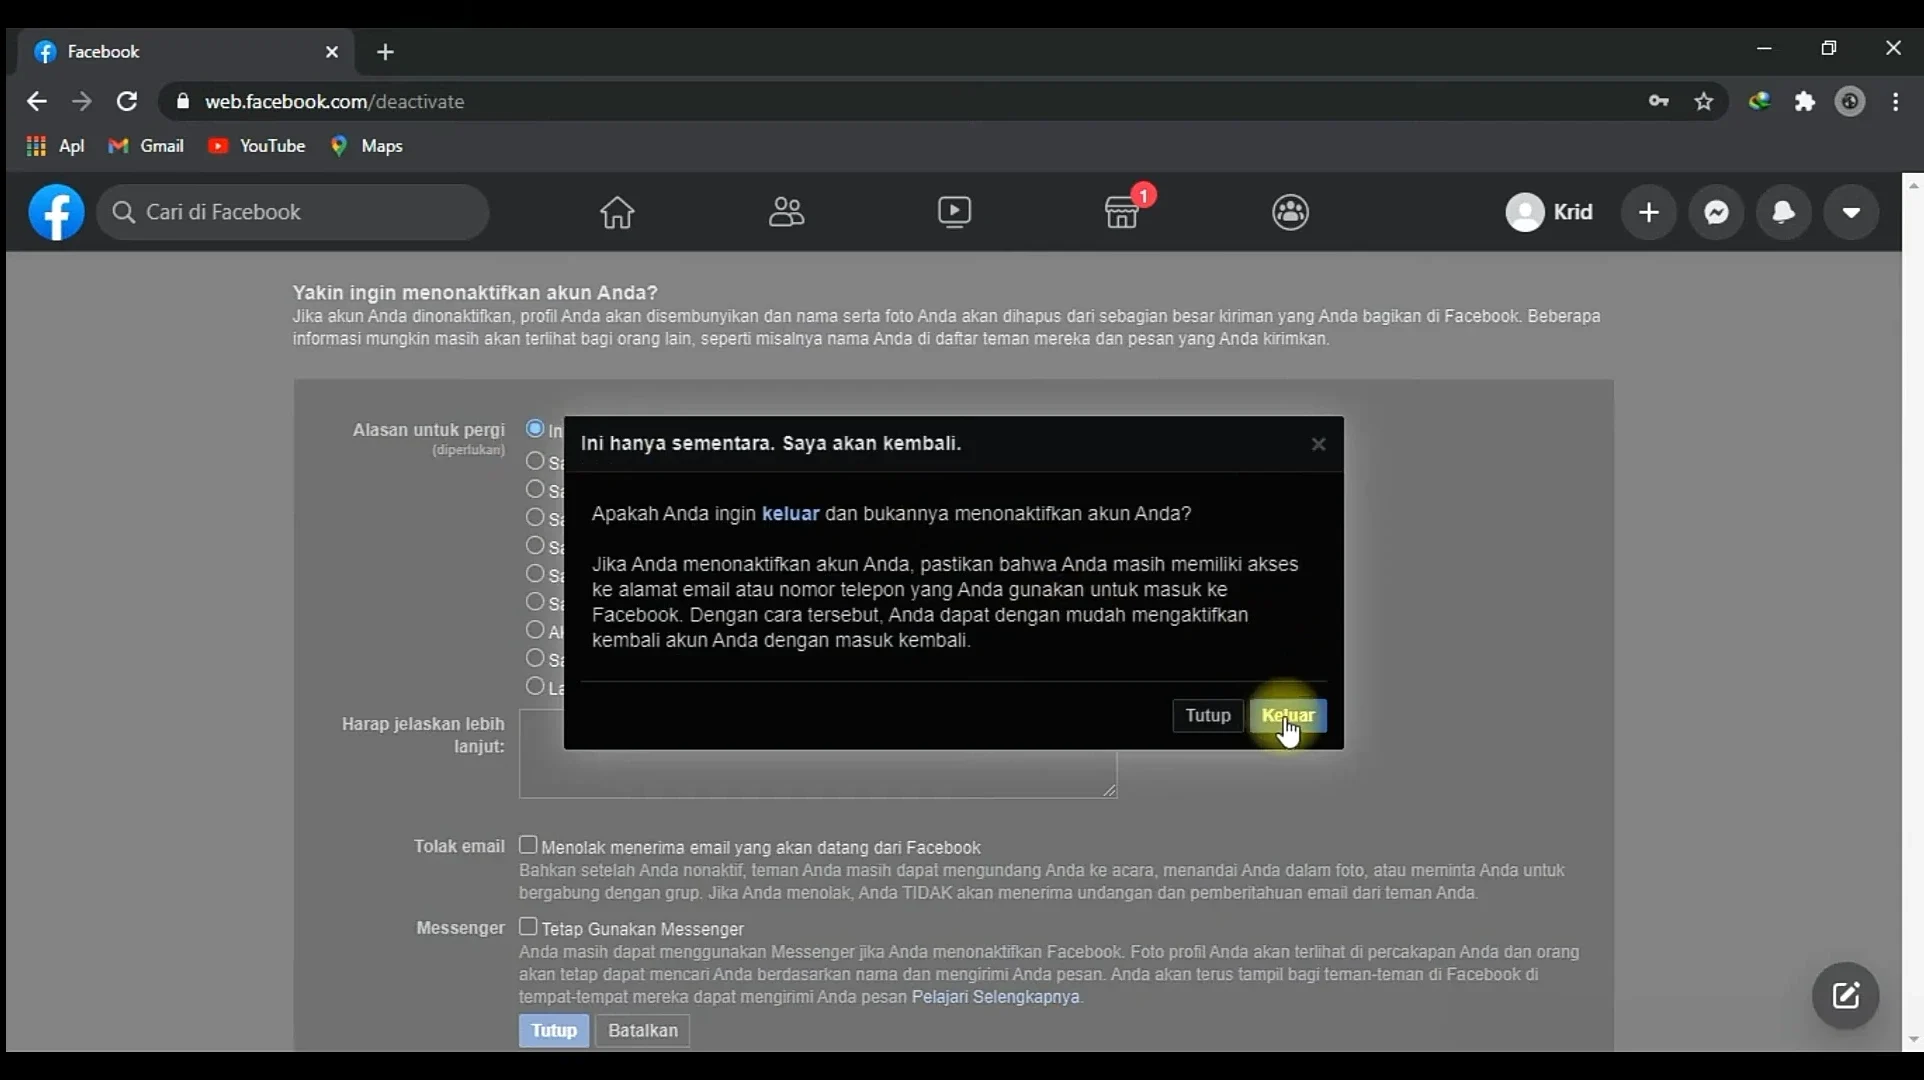Open the Messenger icon

click(1717, 212)
